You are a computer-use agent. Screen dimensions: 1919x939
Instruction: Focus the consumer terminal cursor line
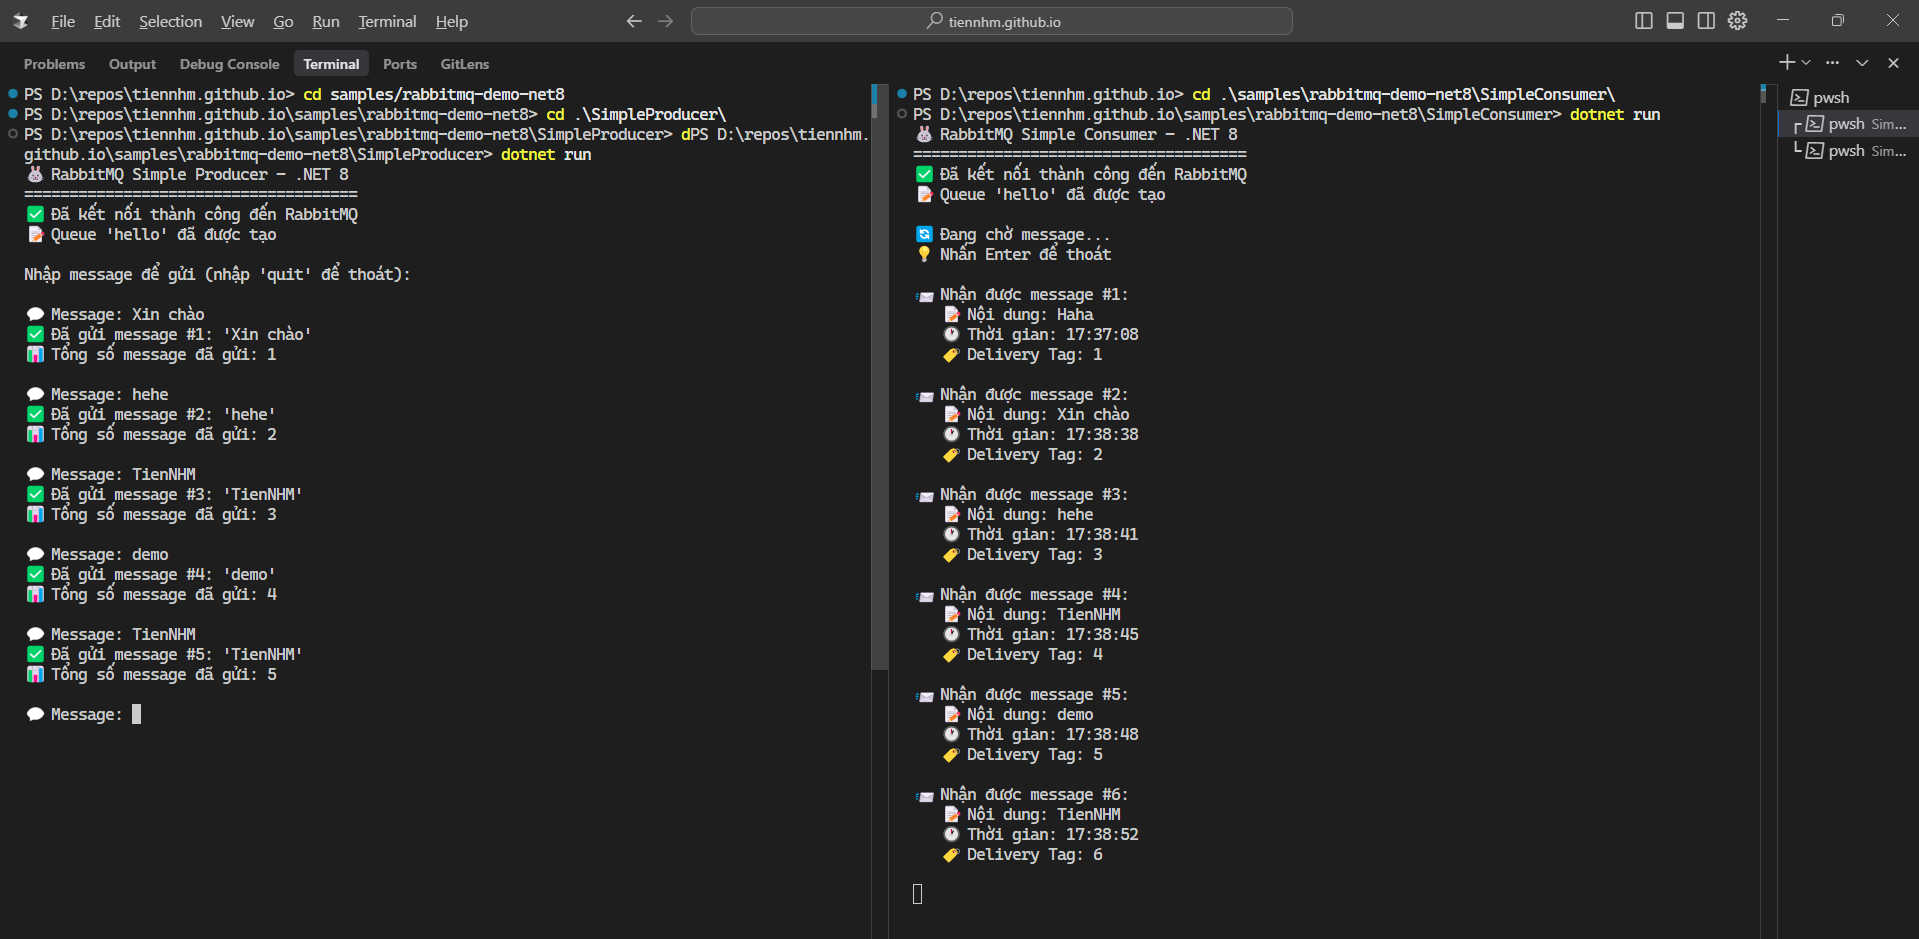(917, 894)
